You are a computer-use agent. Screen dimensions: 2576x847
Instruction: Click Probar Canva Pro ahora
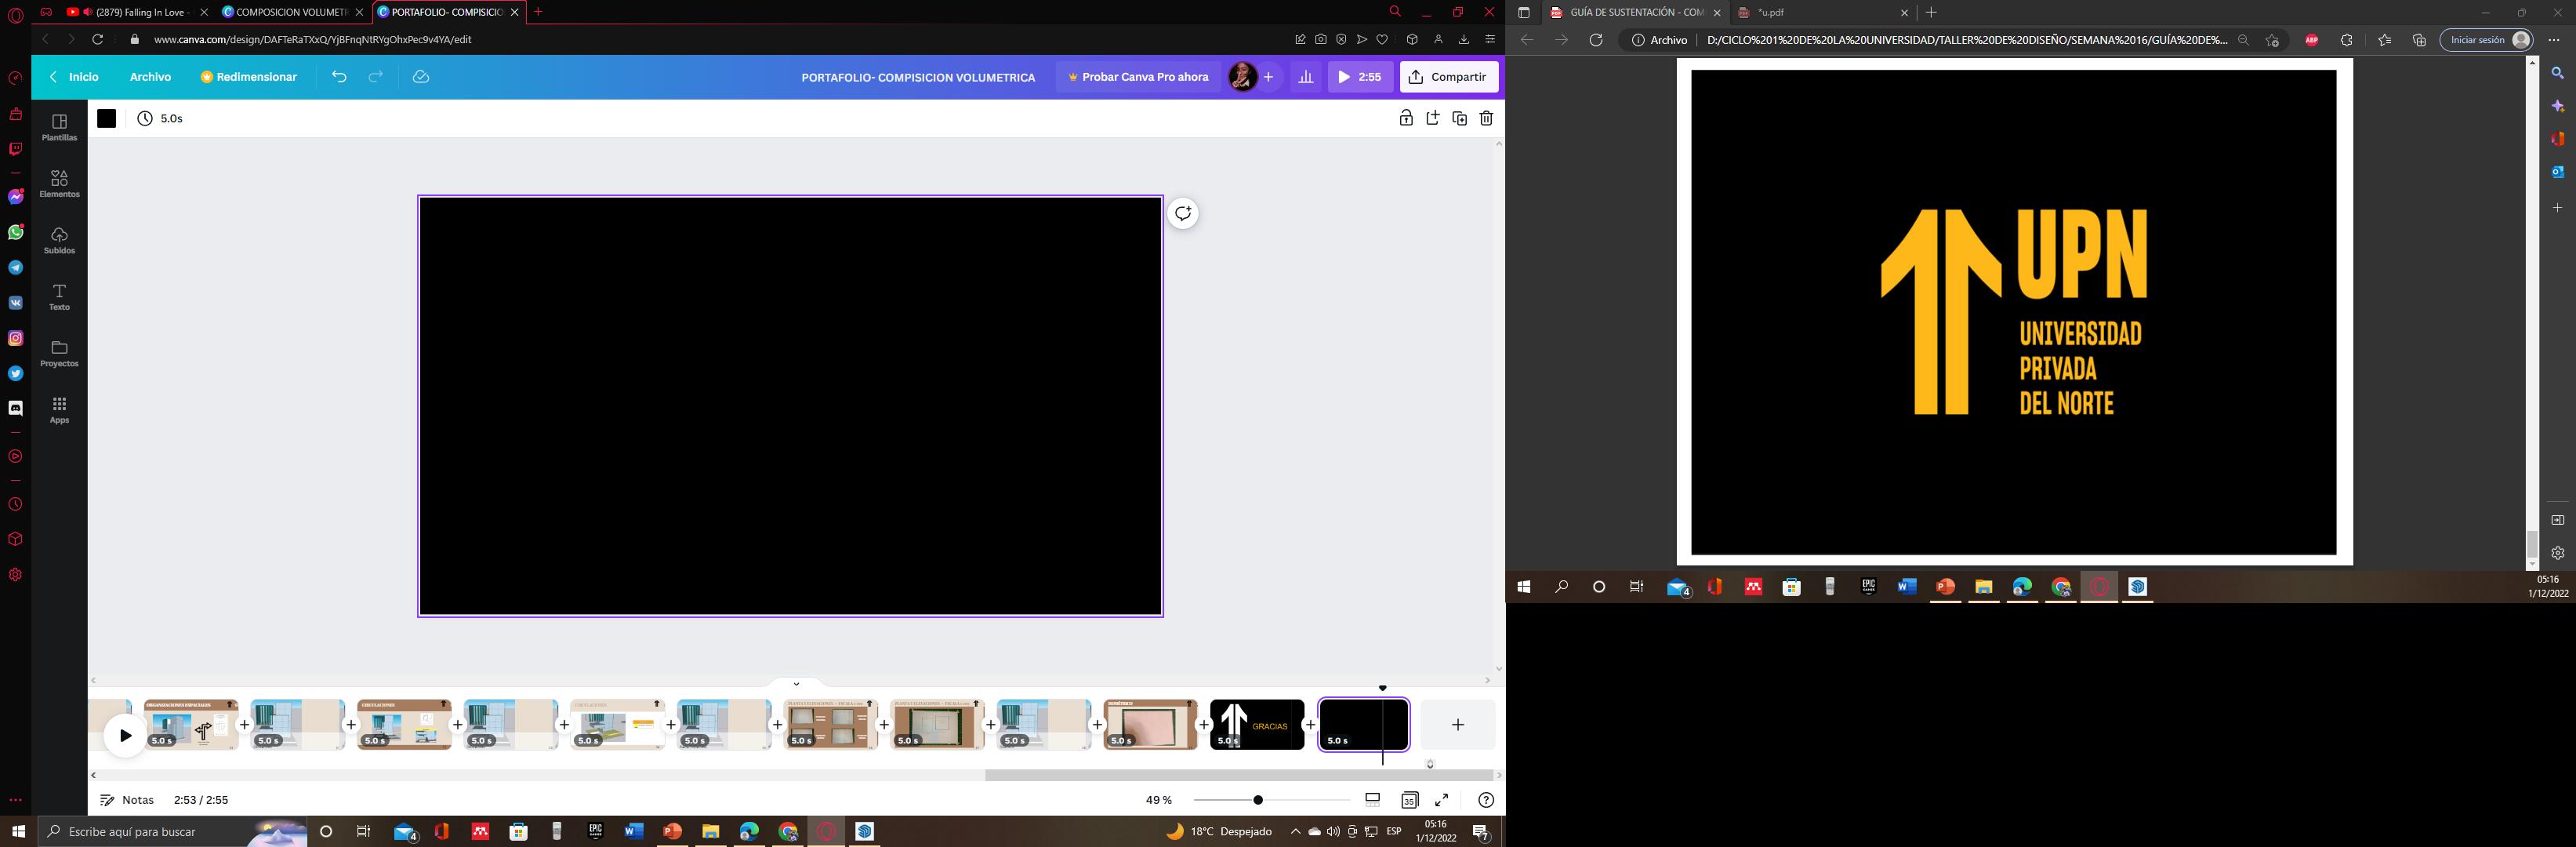1138,77
